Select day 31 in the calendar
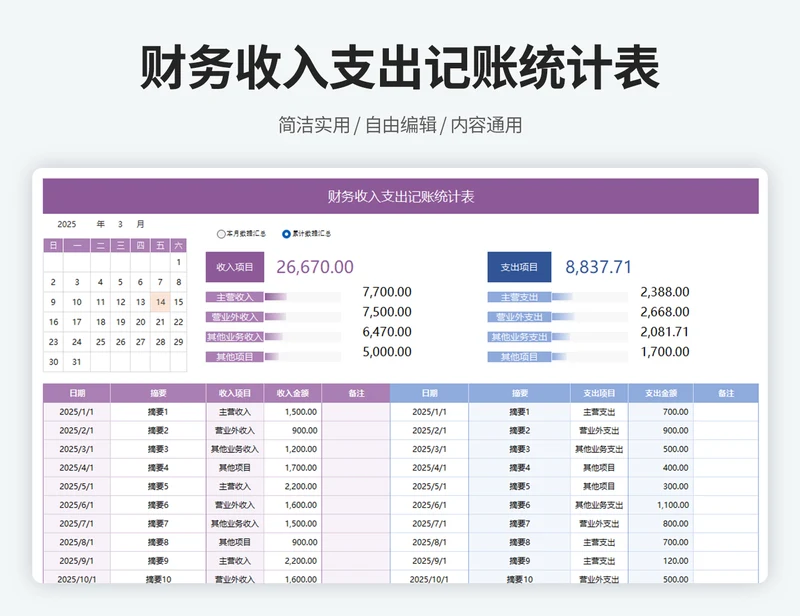The image size is (800, 616). (77, 362)
